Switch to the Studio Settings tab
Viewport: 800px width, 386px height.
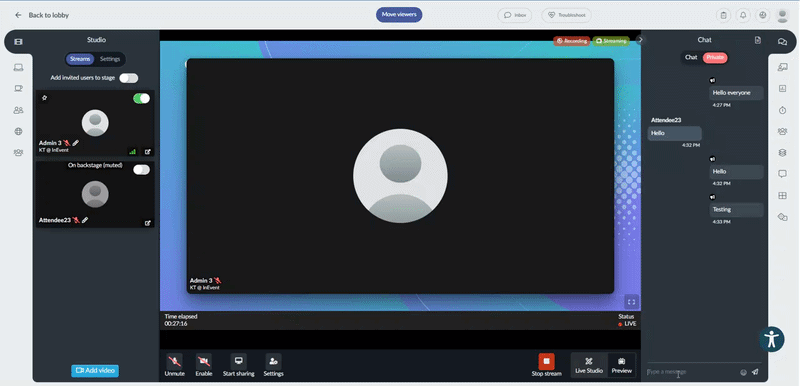[110, 59]
